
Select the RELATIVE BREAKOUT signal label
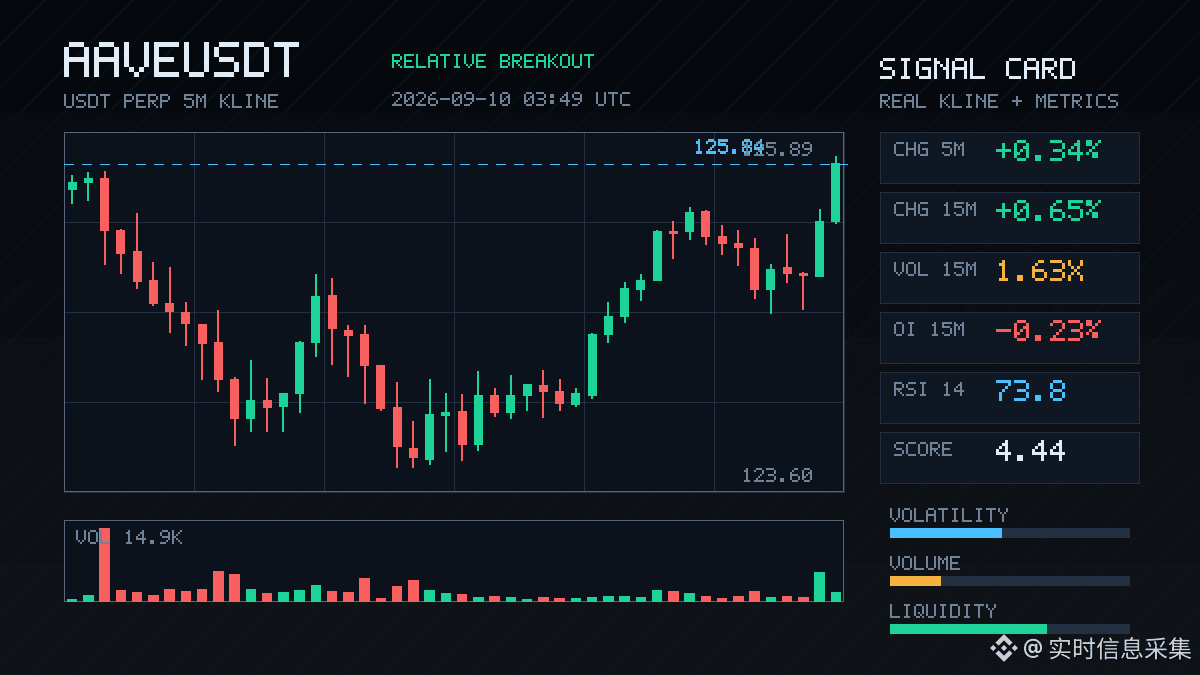[x=492, y=61]
